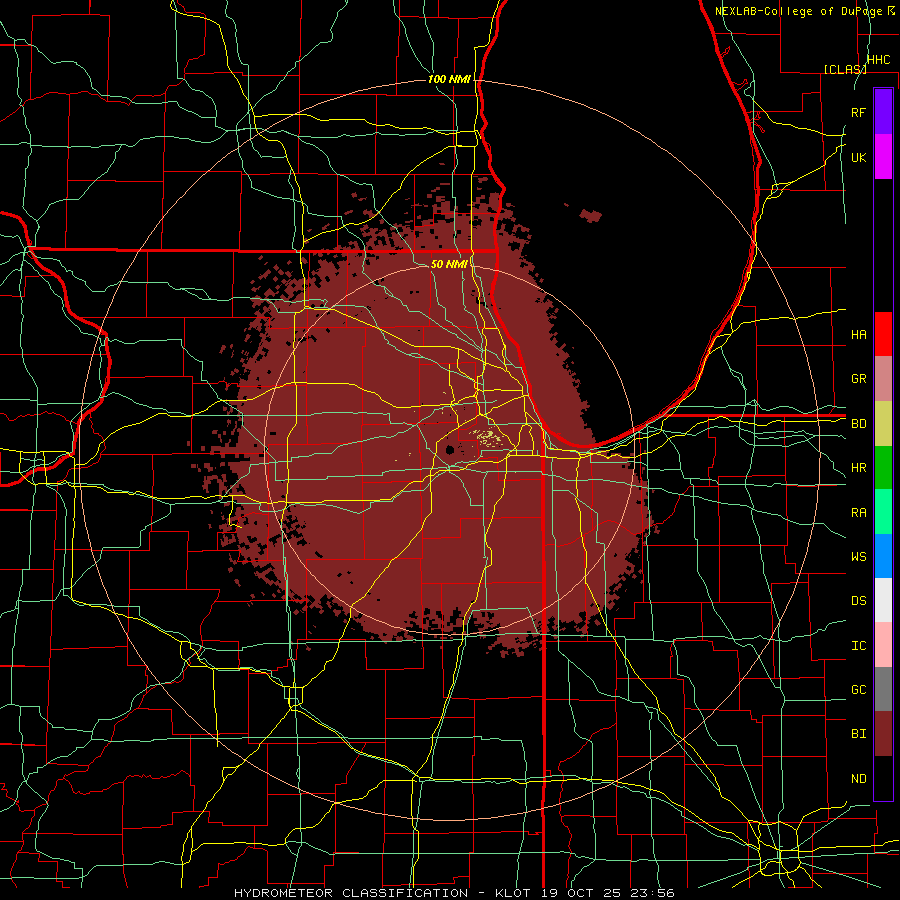Click the HR green color swatch

(x=883, y=467)
